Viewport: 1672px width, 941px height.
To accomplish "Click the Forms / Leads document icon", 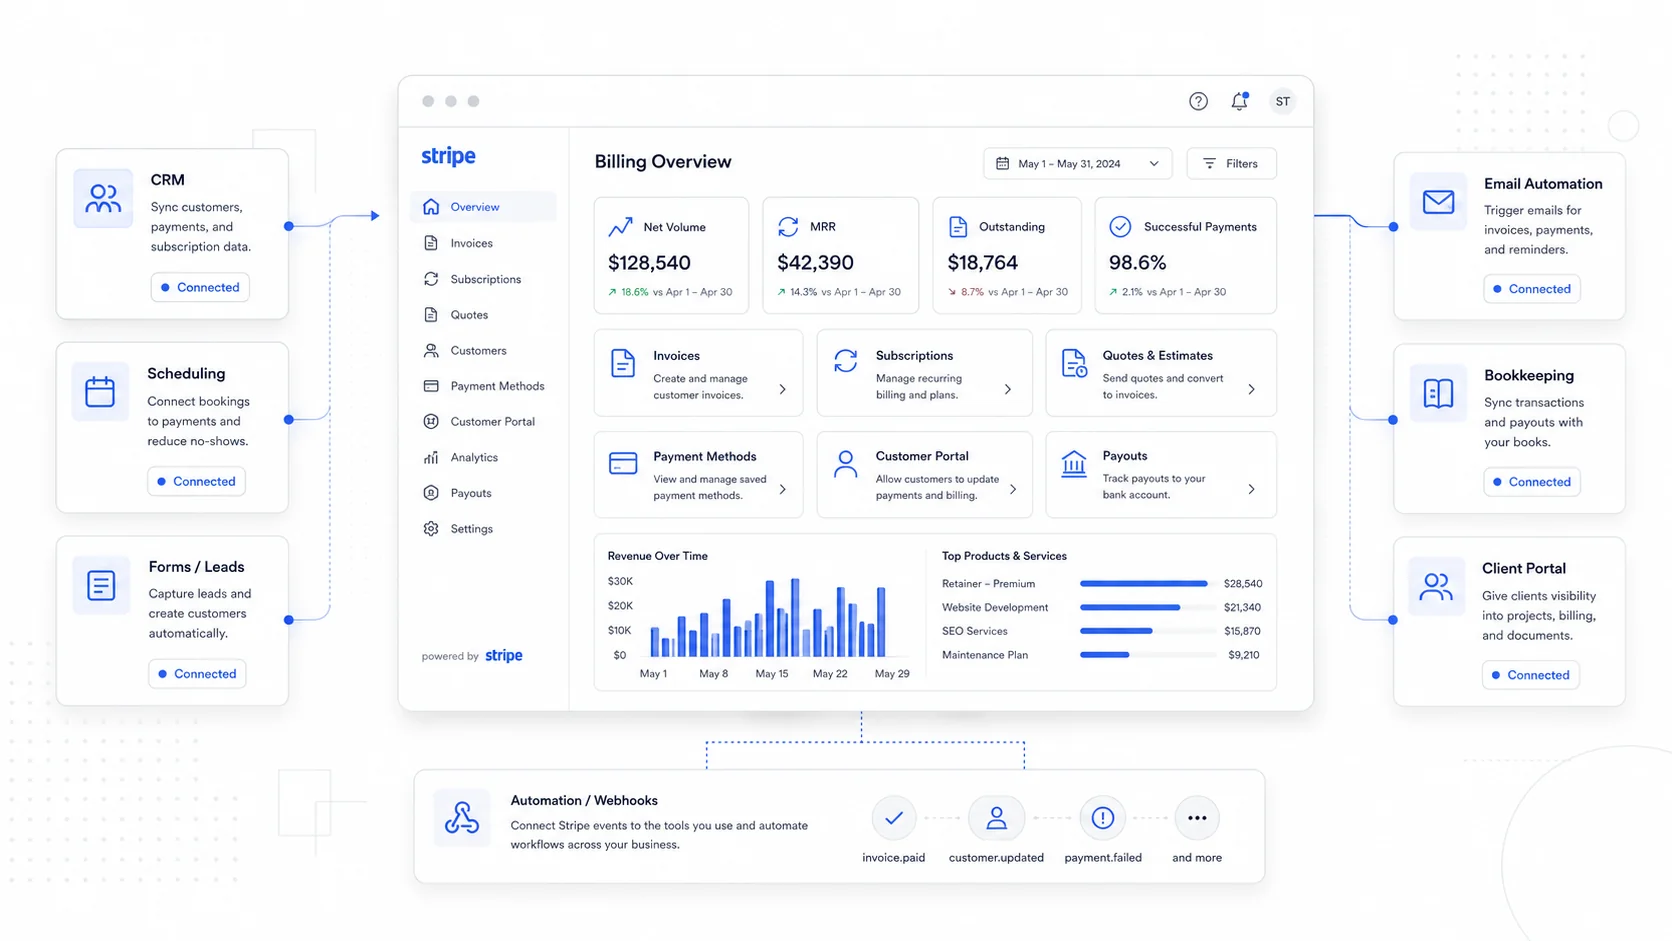I will (x=101, y=585).
